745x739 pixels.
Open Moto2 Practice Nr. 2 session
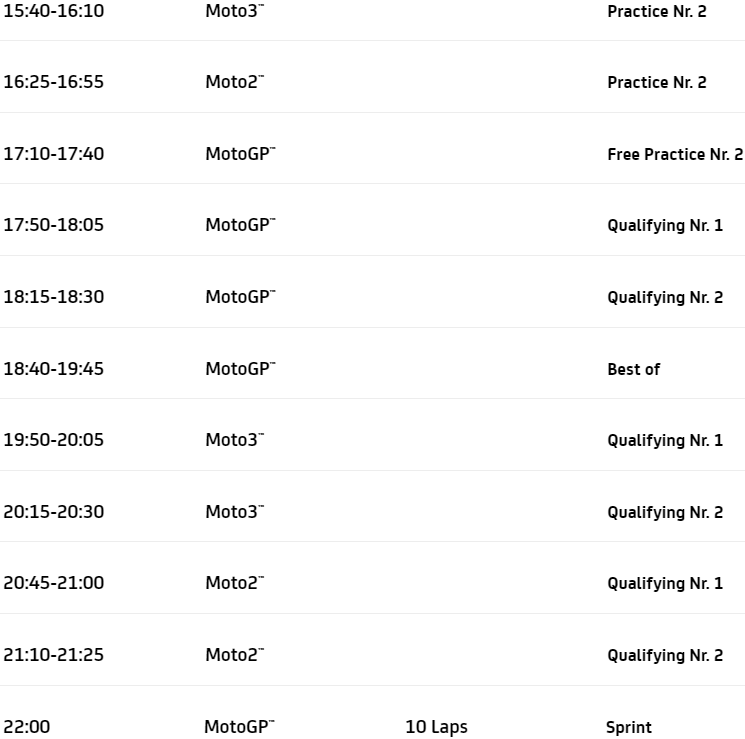point(656,83)
